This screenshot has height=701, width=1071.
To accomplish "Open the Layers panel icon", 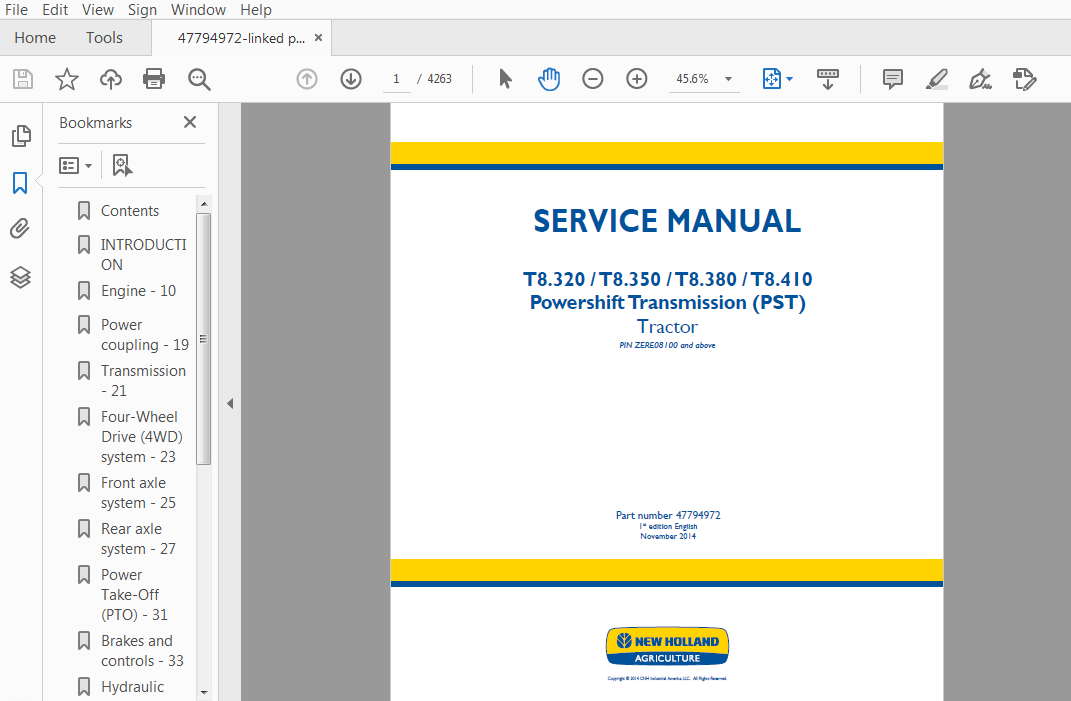I will pyautogui.click(x=20, y=277).
